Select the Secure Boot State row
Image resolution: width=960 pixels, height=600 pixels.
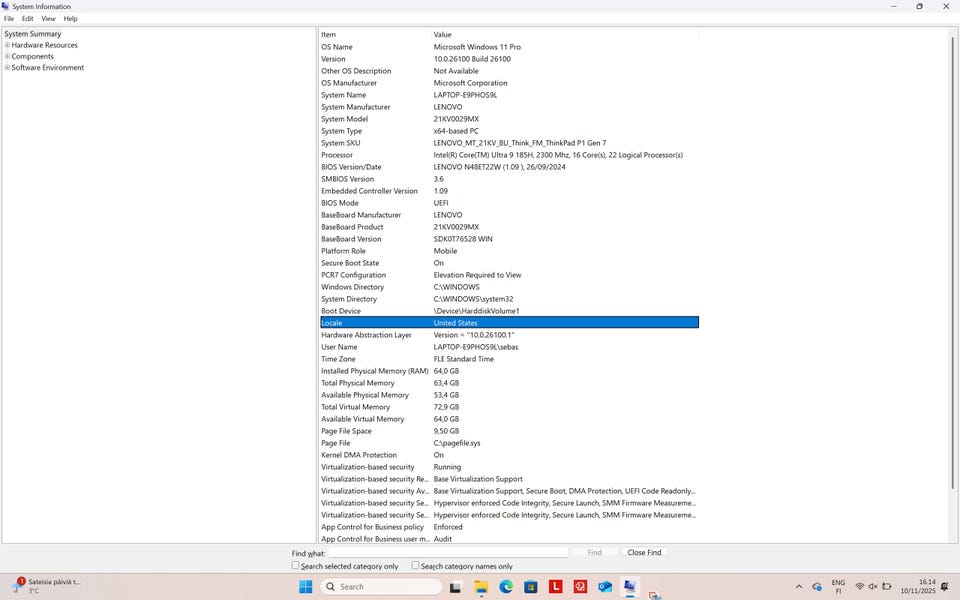tap(509, 263)
